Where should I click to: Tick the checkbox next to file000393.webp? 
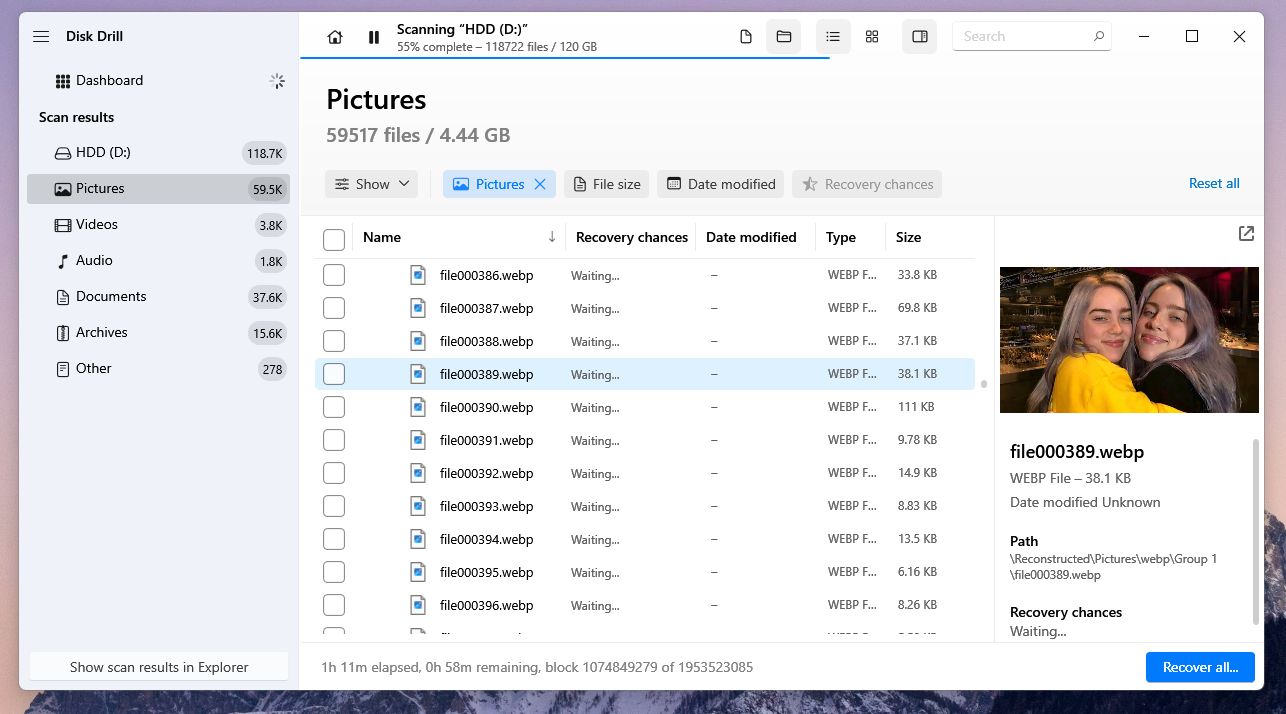click(x=334, y=506)
